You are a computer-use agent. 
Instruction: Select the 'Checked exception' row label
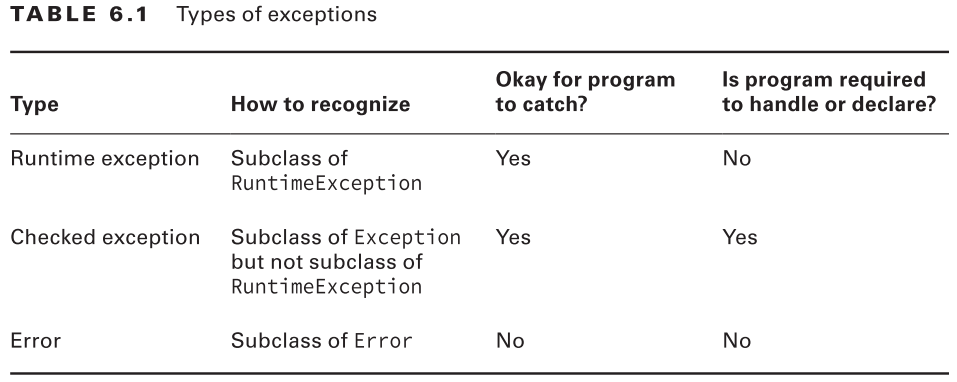pyautogui.click(x=105, y=237)
